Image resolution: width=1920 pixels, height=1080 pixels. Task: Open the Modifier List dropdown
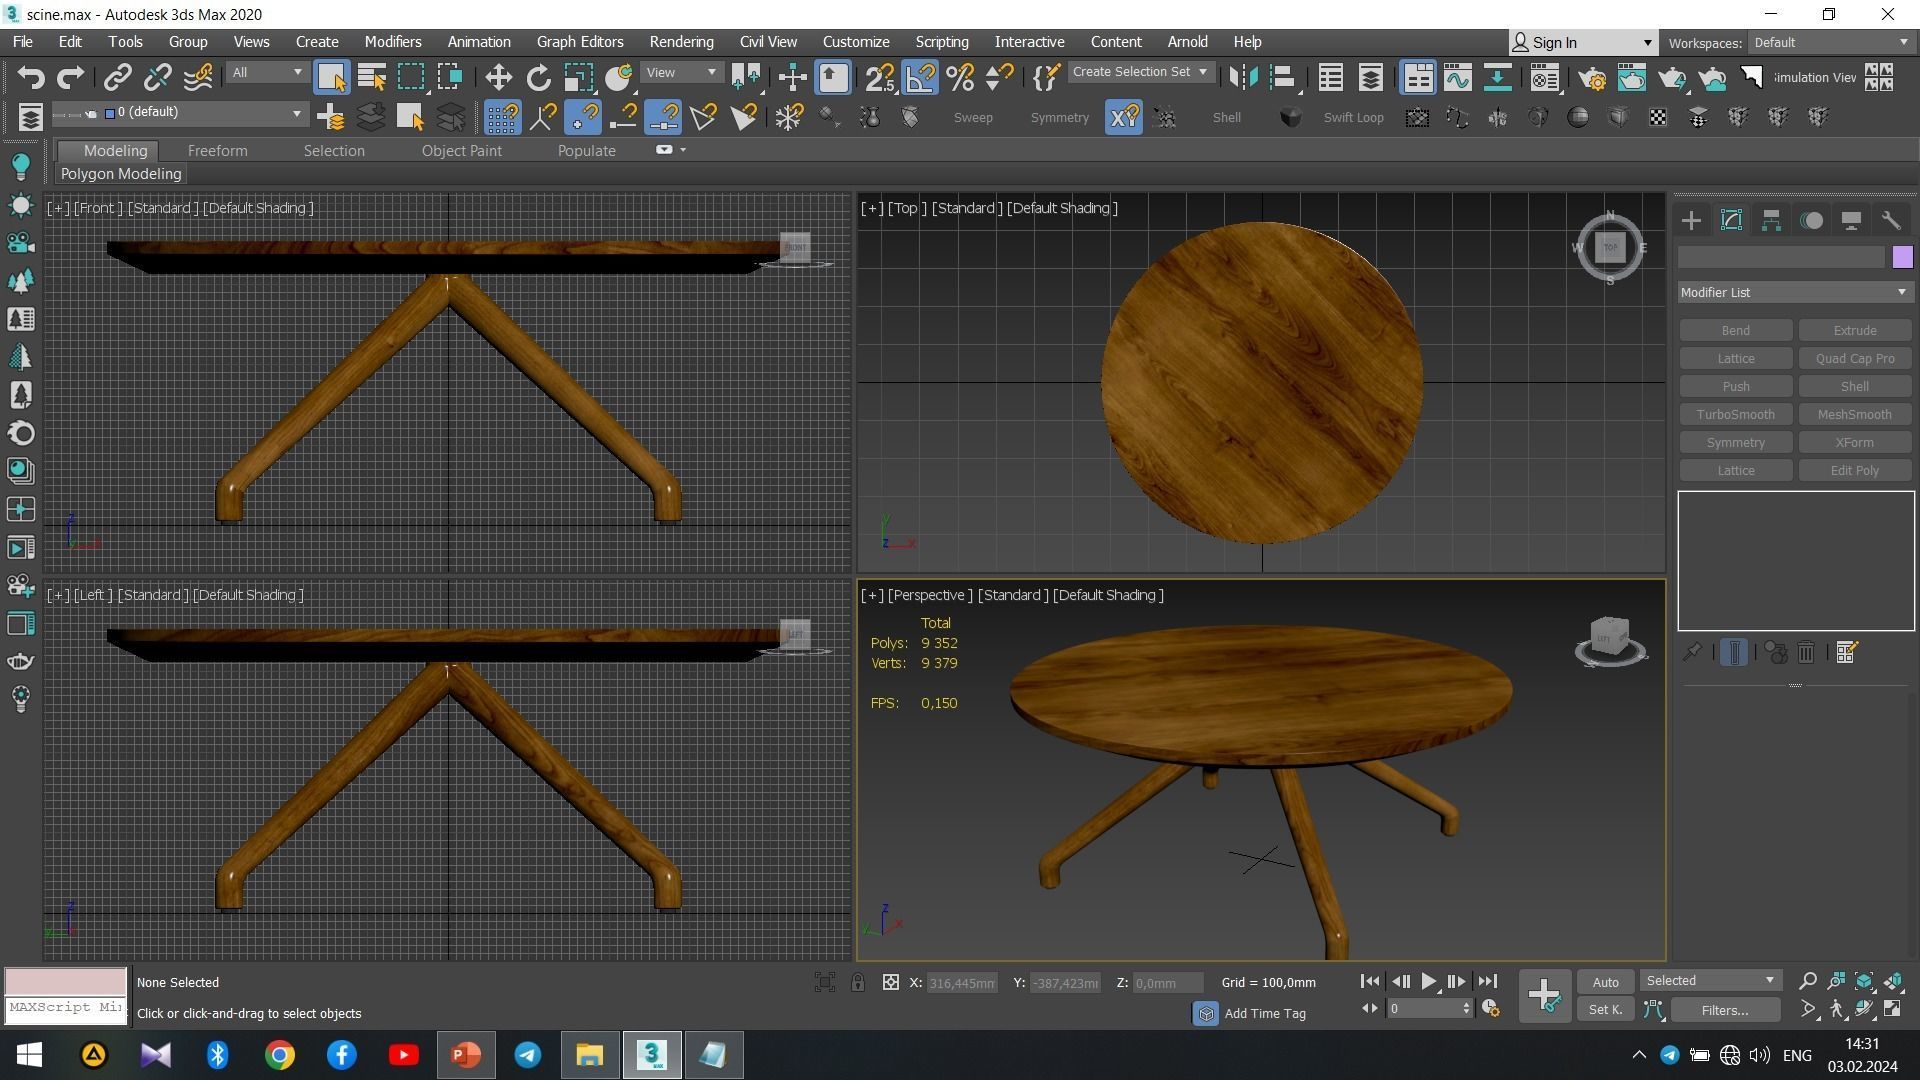pos(1794,292)
